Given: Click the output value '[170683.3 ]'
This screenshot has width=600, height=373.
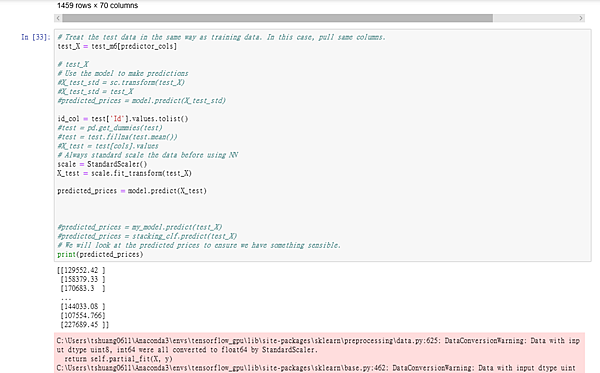Looking at the screenshot, I should click(83, 288).
